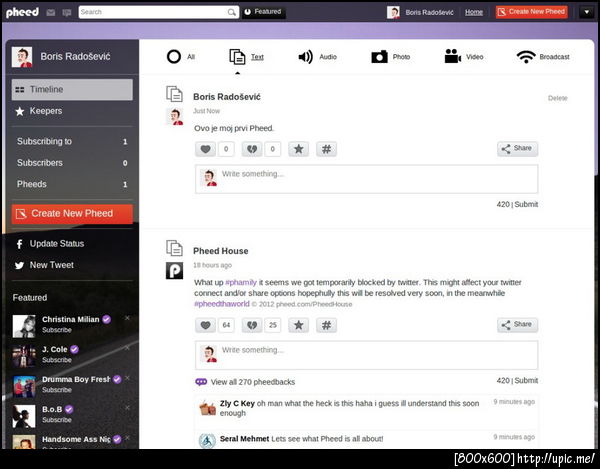Submit comment on Pheed House post
Image resolution: width=600 pixels, height=469 pixels.
[x=526, y=380]
